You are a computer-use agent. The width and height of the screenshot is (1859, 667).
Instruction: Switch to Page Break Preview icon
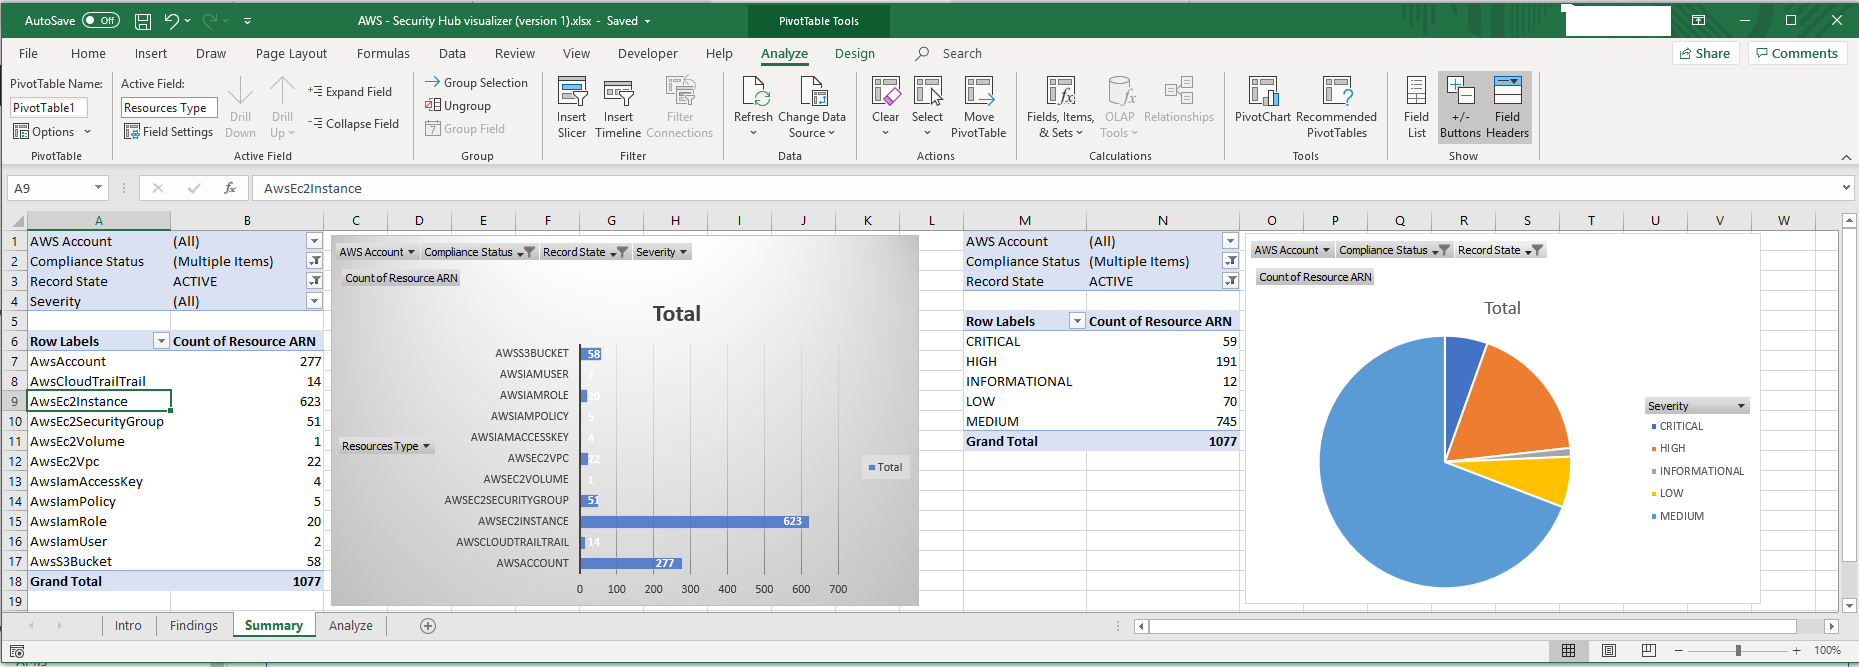pos(1648,650)
